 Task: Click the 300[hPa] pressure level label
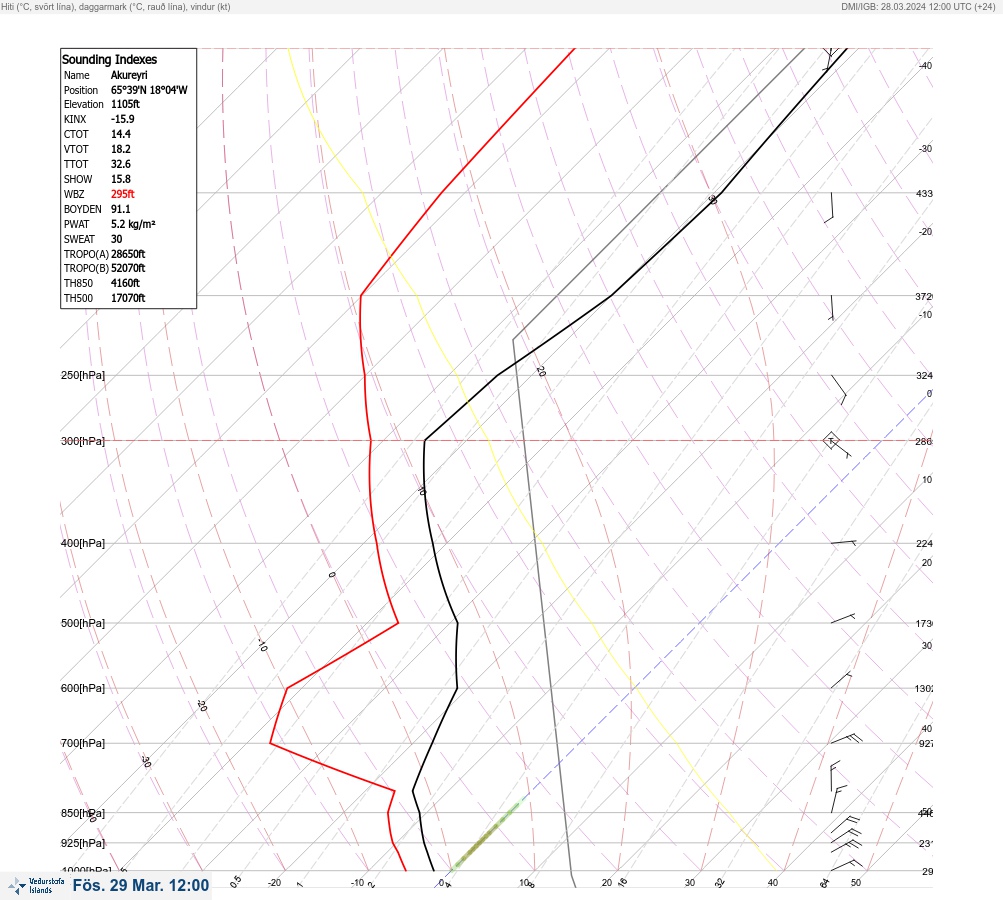pyautogui.click(x=83, y=441)
